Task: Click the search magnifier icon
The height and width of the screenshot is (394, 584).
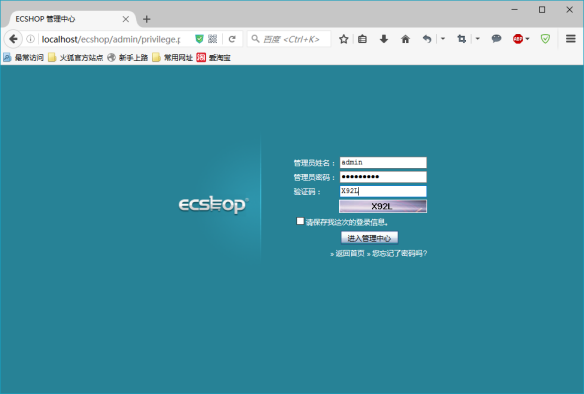Action: click(x=255, y=39)
